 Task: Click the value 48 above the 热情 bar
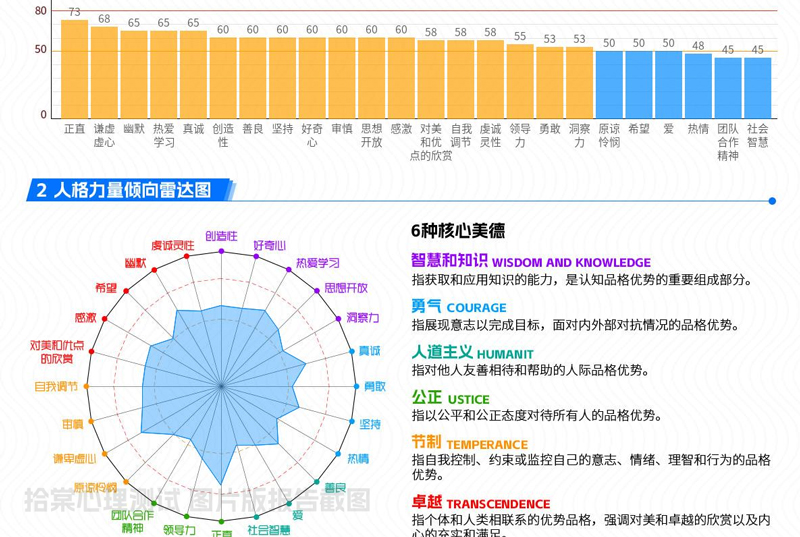point(698,46)
